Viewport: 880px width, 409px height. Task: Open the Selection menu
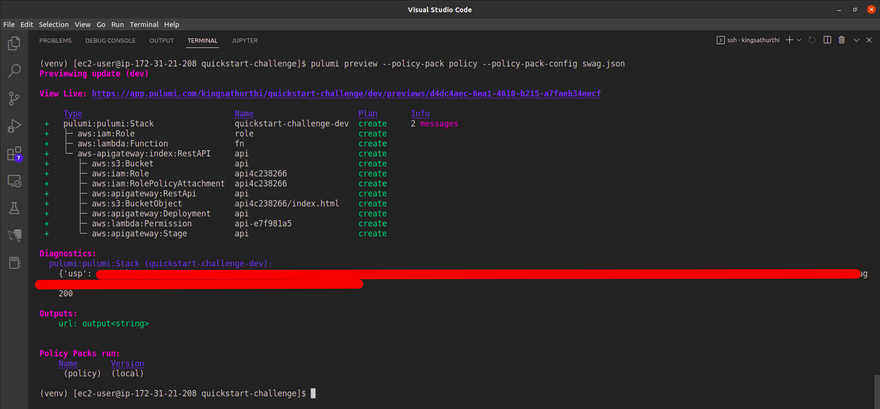54,23
